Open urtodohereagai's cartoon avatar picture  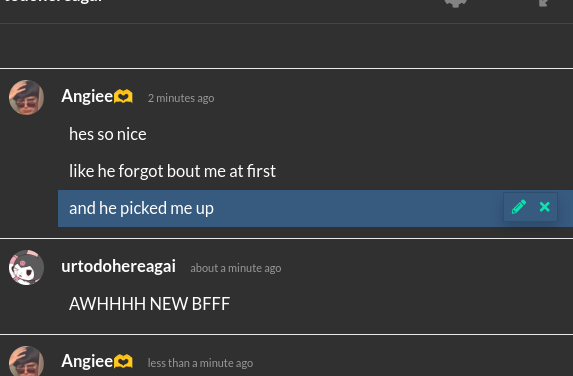[x=26, y=267]
